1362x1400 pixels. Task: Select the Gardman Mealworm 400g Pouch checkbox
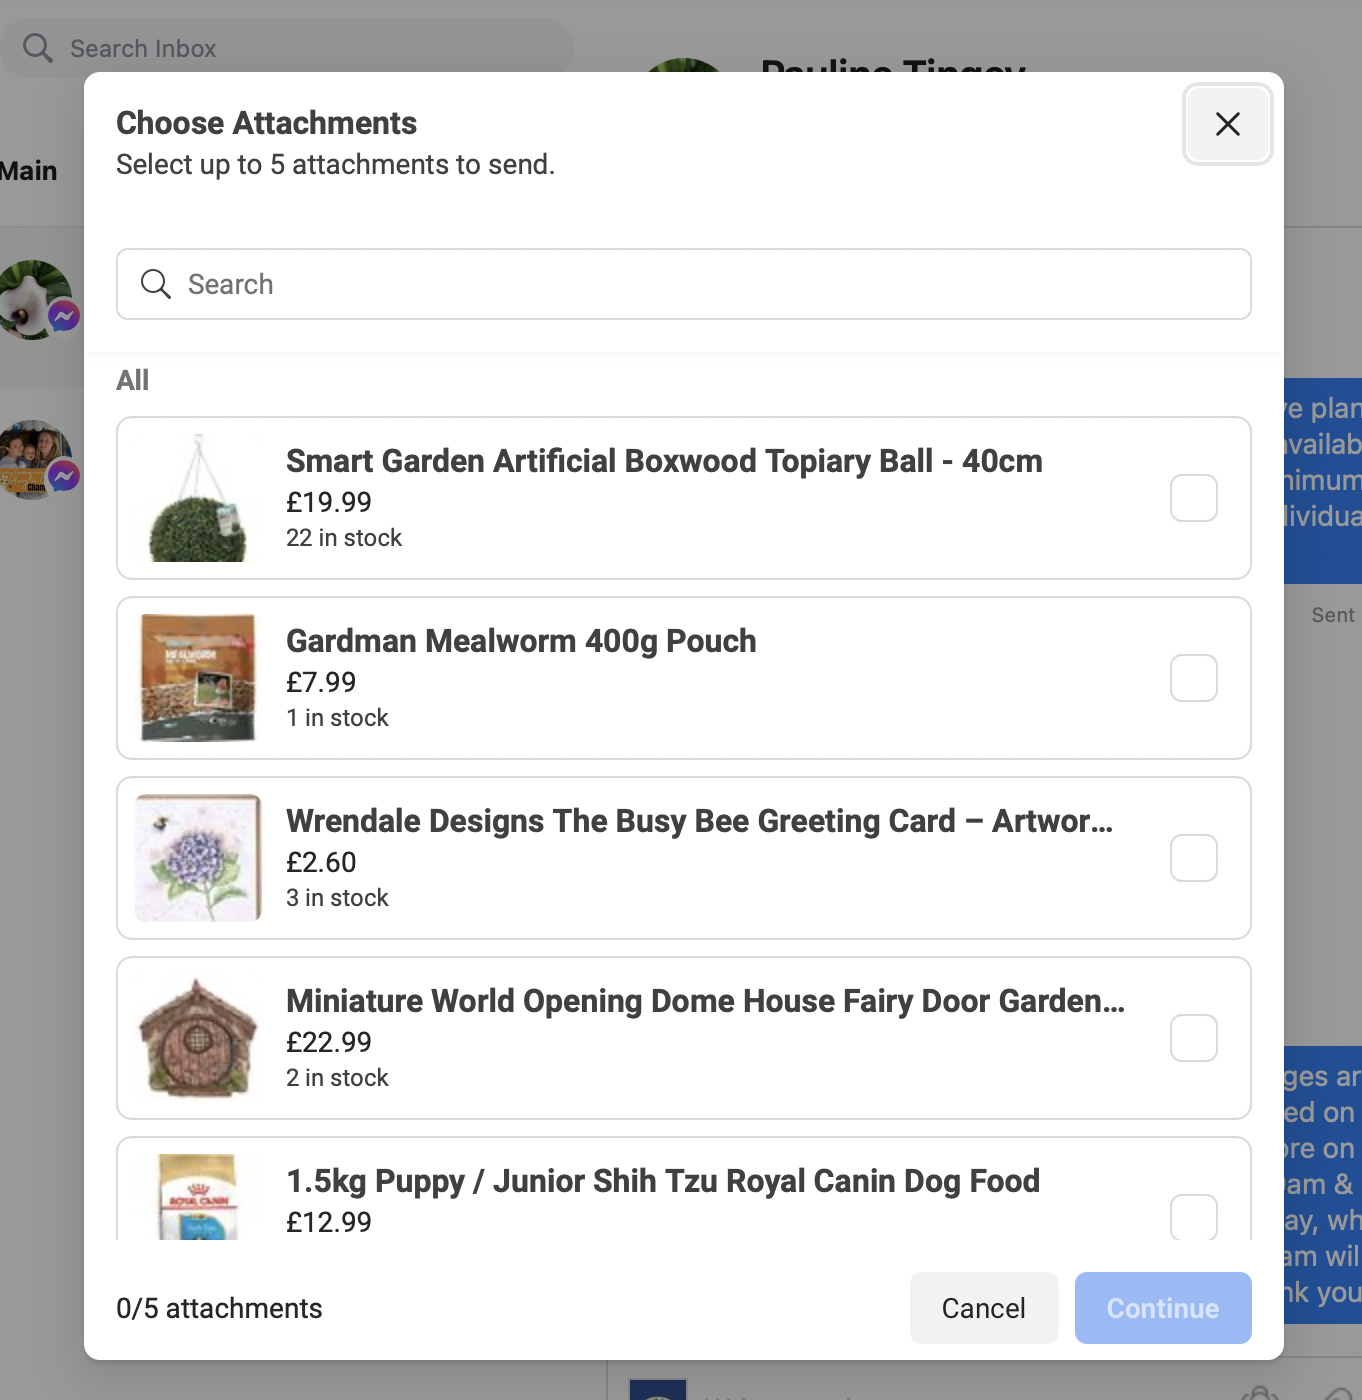tap(1193, 678)
